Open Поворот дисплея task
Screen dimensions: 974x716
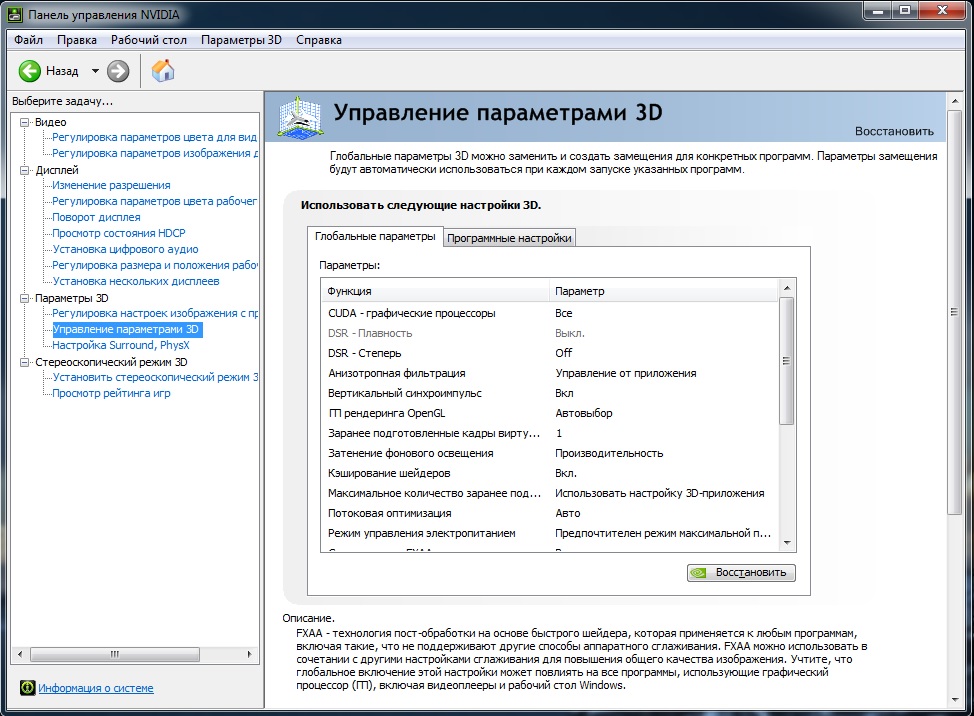(x=96, y=217)
